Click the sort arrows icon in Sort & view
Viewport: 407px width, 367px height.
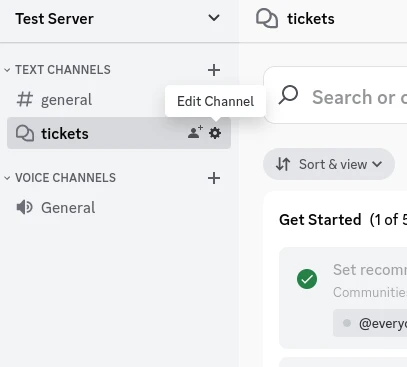[x=283, y=164]
